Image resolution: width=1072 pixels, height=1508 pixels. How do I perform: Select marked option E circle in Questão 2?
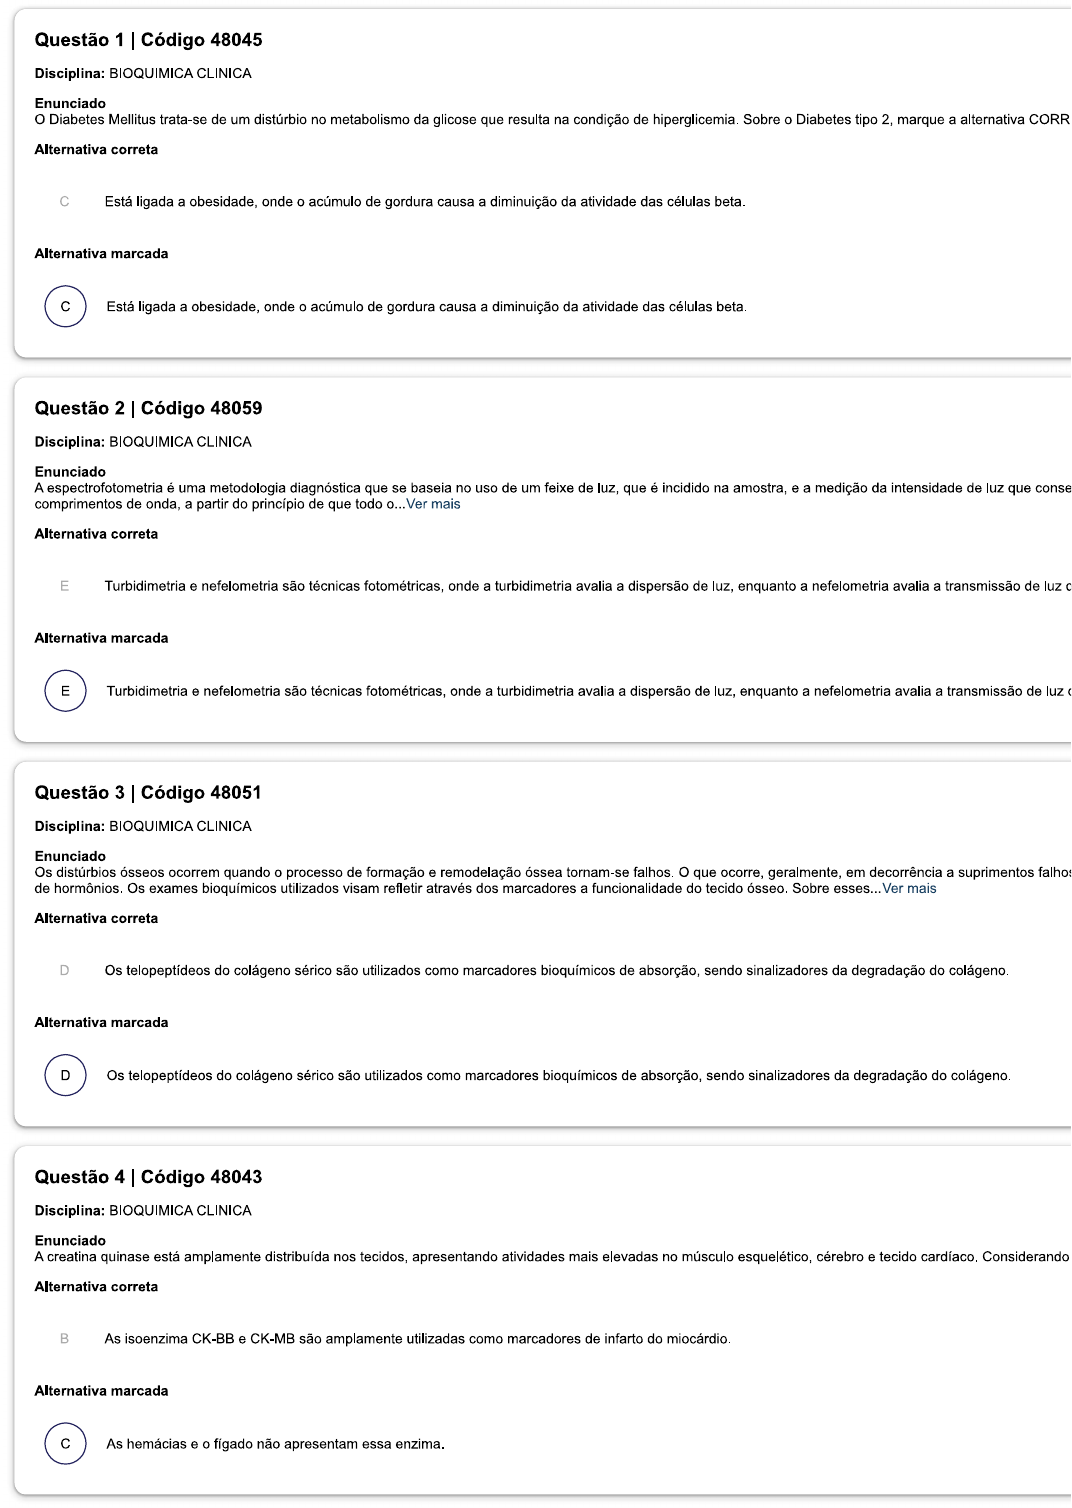tap(65, 691)
